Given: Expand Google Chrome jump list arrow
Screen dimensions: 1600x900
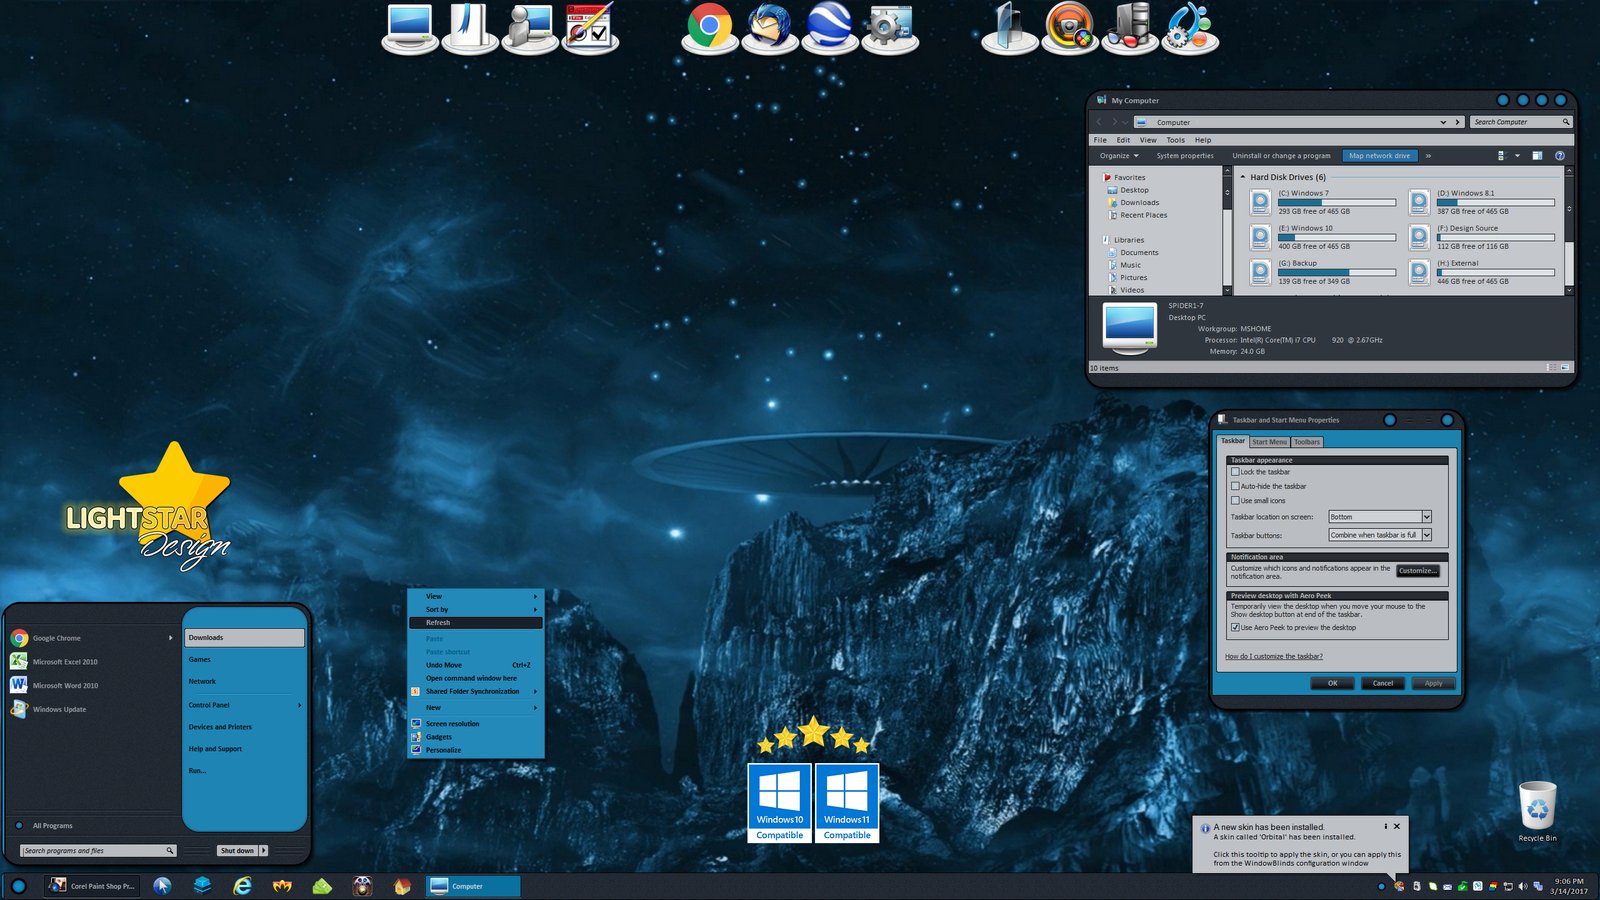Looking at the screenshot, I should click(170, 638).
